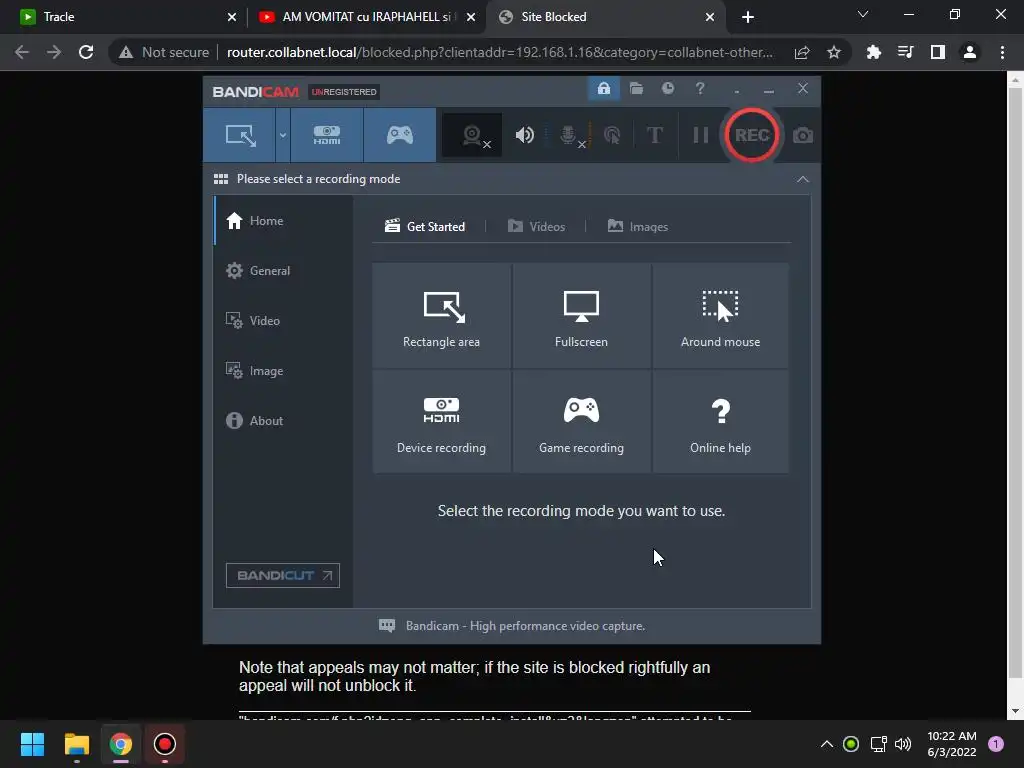Open Chrome tab search dropdown arrow
Screen dimensions: 1024x768
[x=863, y=14]
